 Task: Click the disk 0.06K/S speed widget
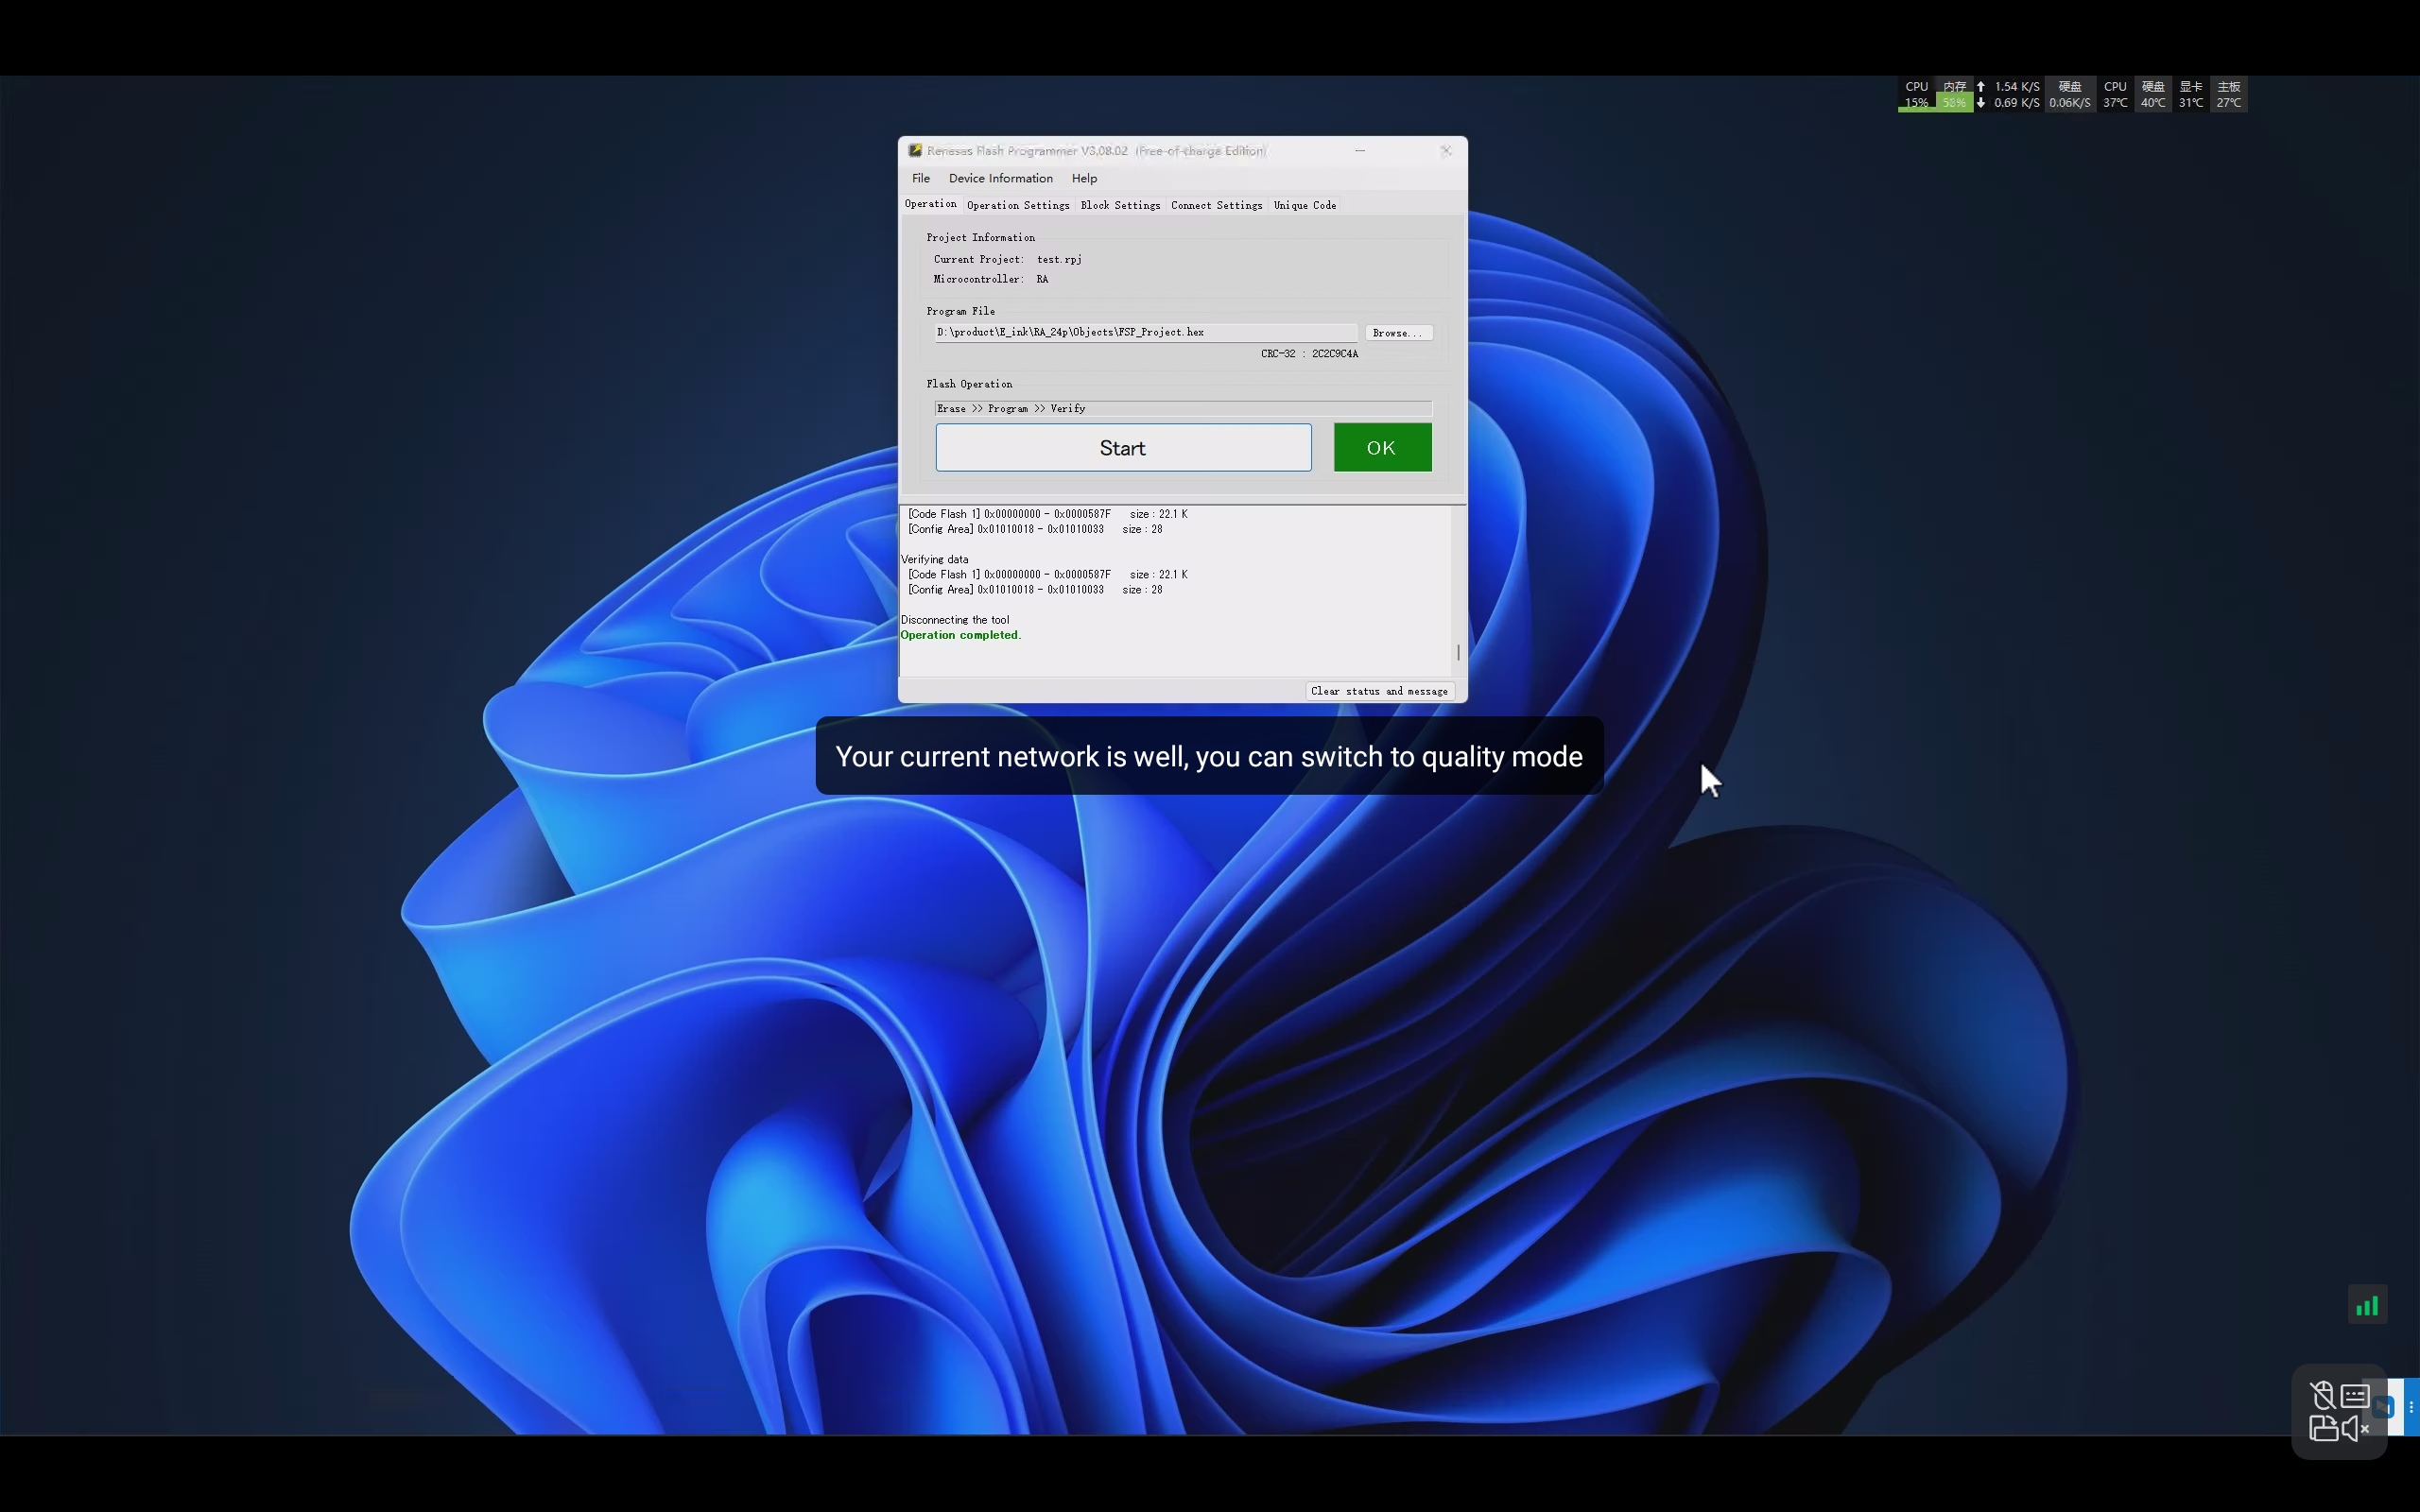point(2069,95)
